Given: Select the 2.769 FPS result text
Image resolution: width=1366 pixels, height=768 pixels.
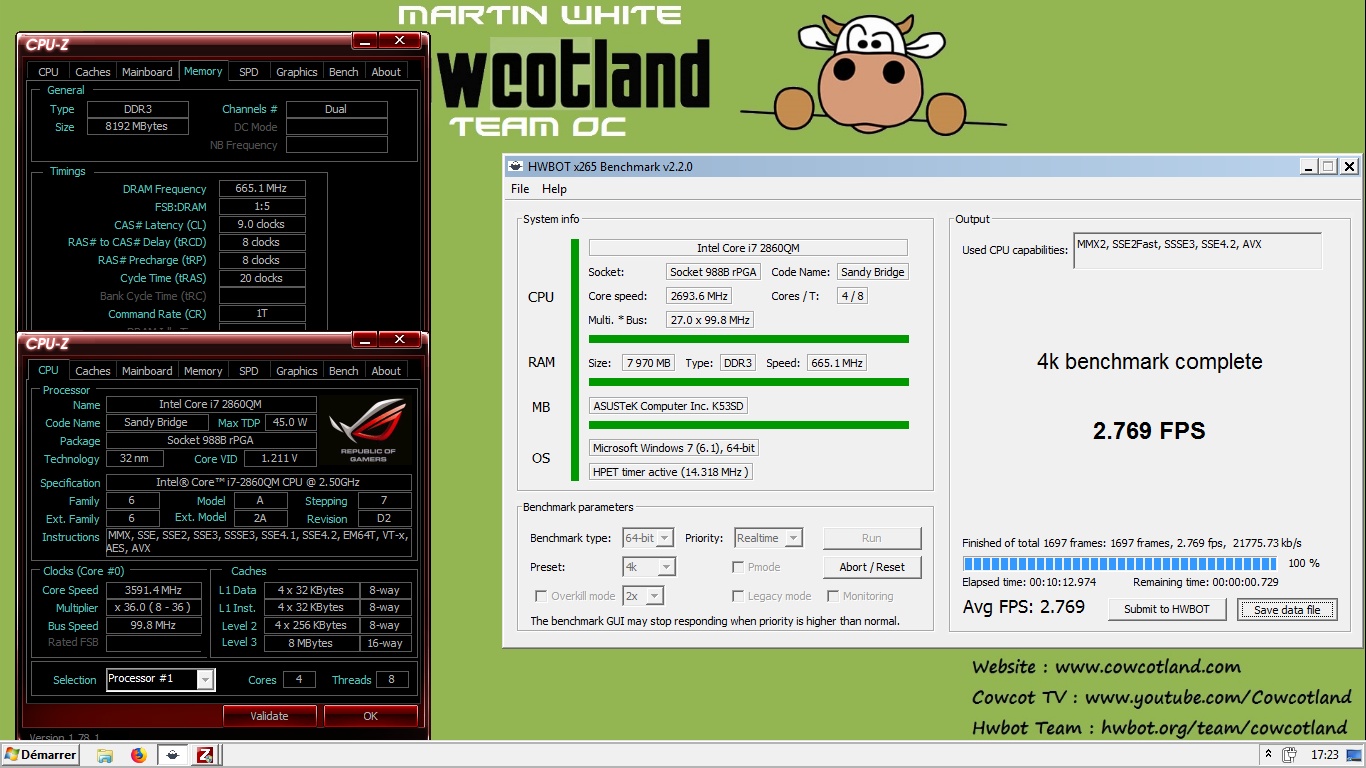Looking at the screenshot, I should tap(1149, 431).
